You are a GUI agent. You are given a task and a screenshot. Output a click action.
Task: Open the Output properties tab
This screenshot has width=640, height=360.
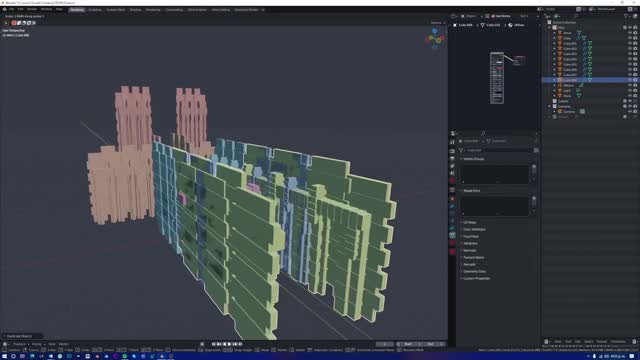click(x=452, y=158)
